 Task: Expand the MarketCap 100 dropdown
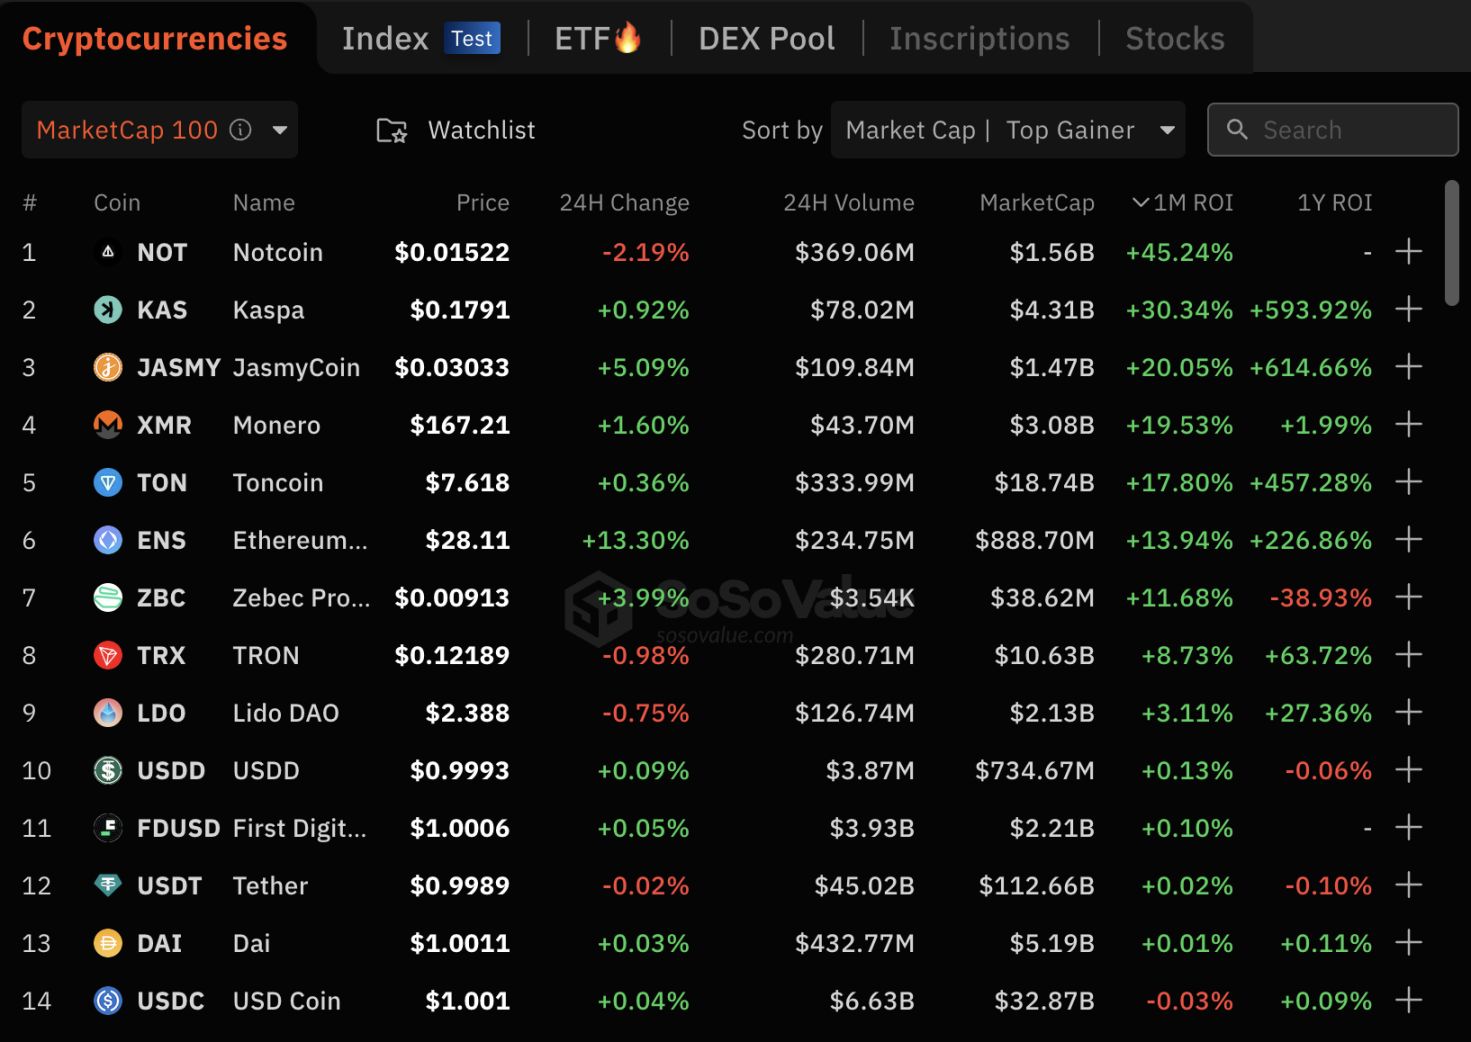[x=280, y=130]
